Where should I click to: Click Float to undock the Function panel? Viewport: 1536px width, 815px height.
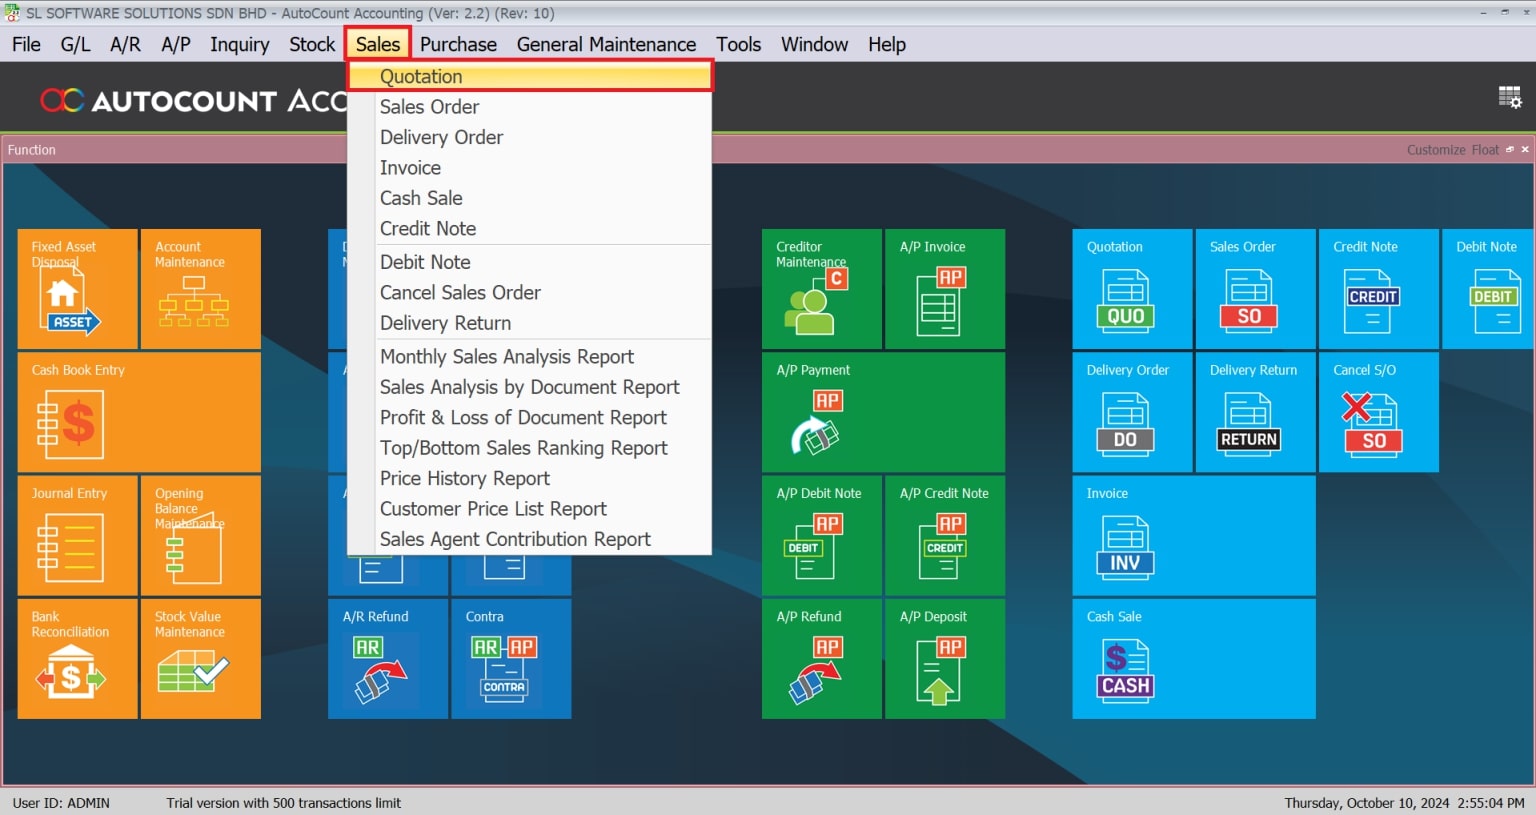(x=1483, y=149)
